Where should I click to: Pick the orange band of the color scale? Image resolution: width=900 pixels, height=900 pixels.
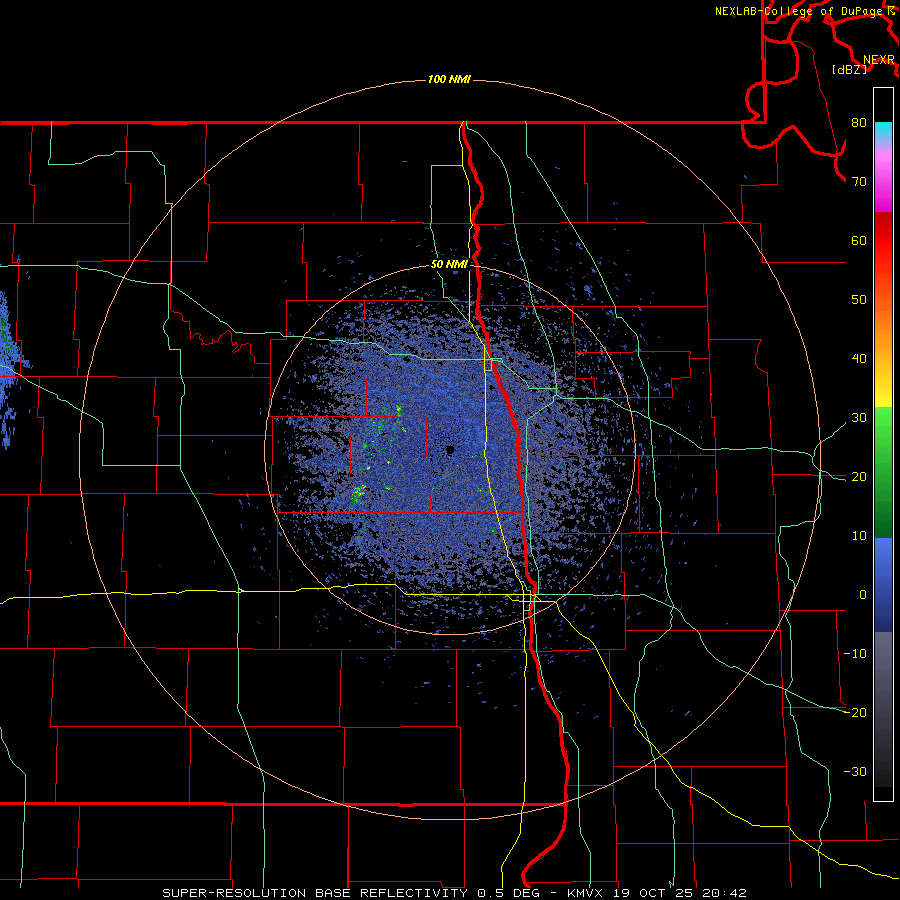click(x=883, y=321)
